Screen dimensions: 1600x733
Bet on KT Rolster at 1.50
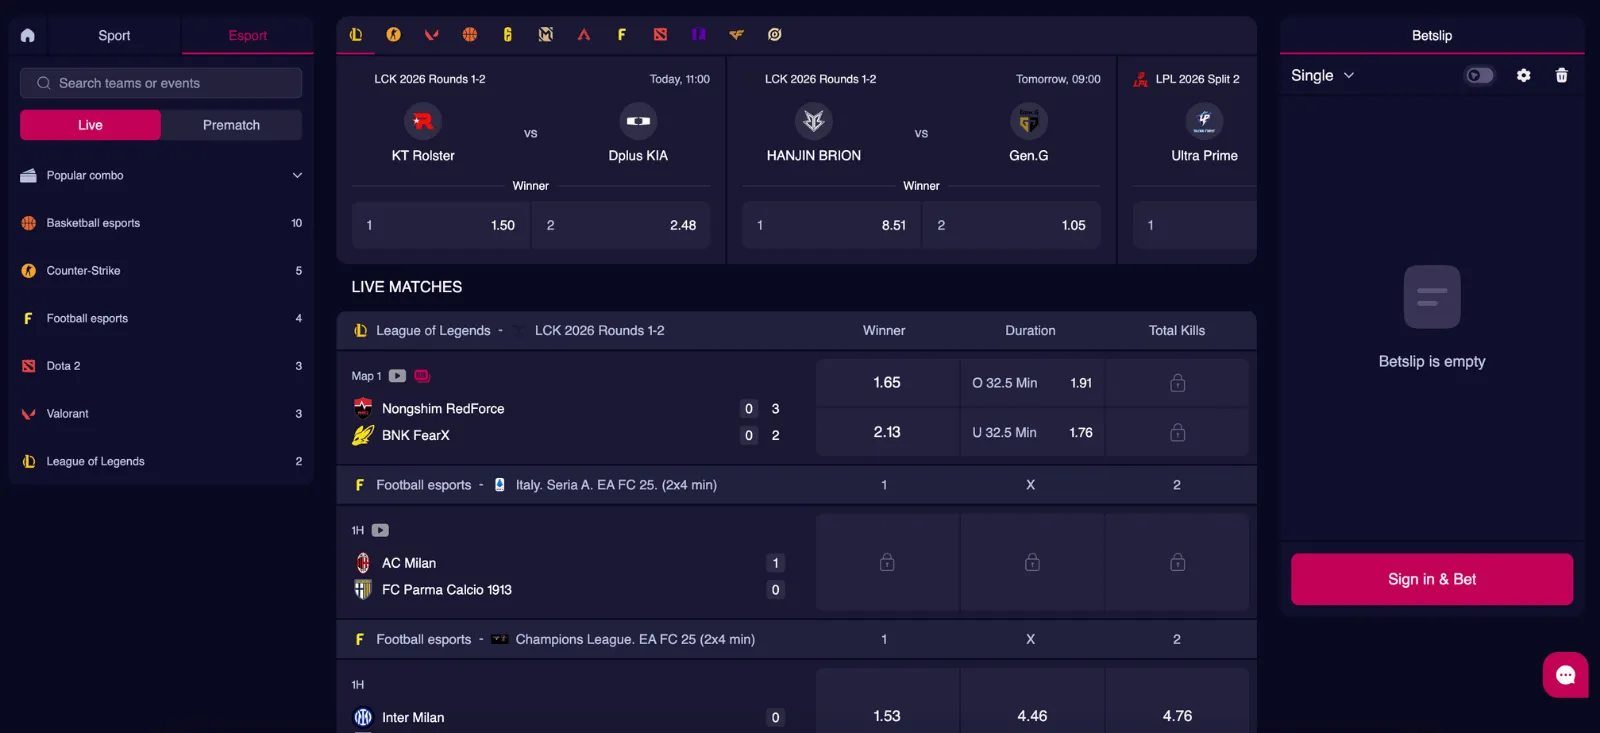(440, 225)
